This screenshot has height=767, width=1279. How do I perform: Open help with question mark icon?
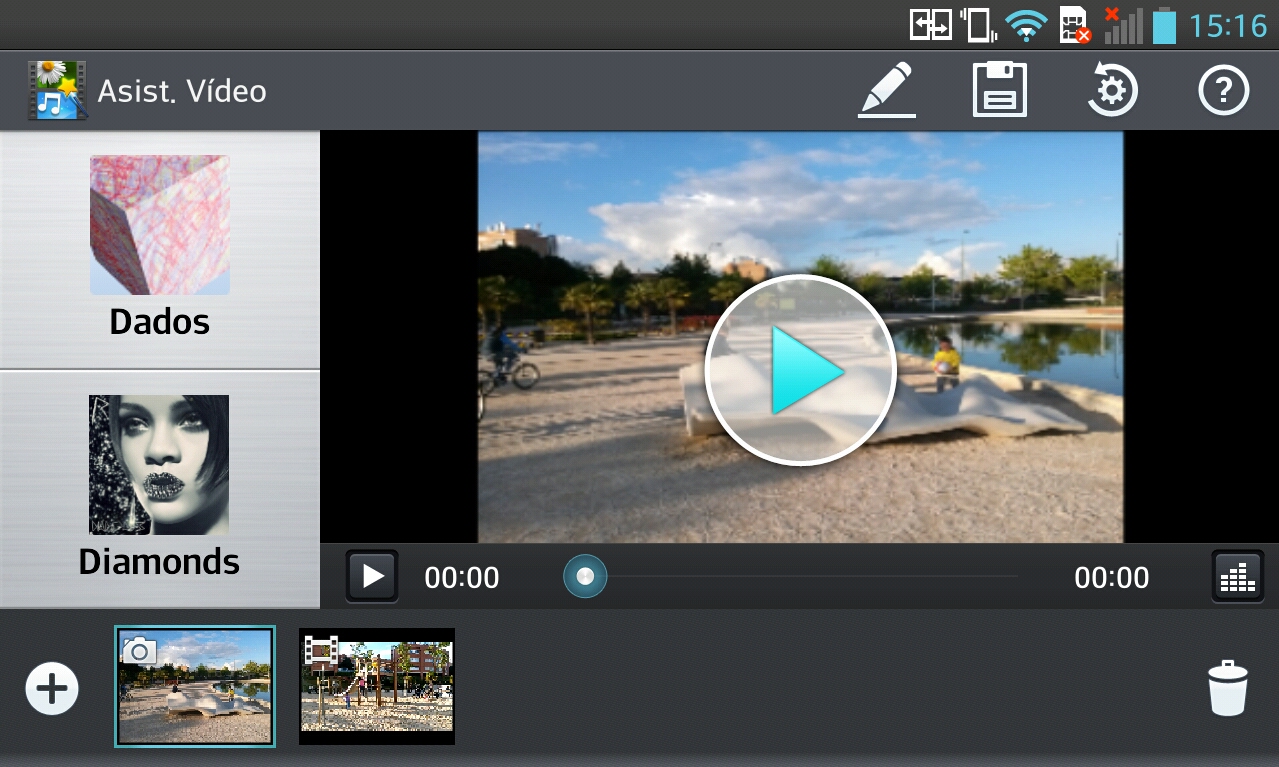pos(1224,91)
